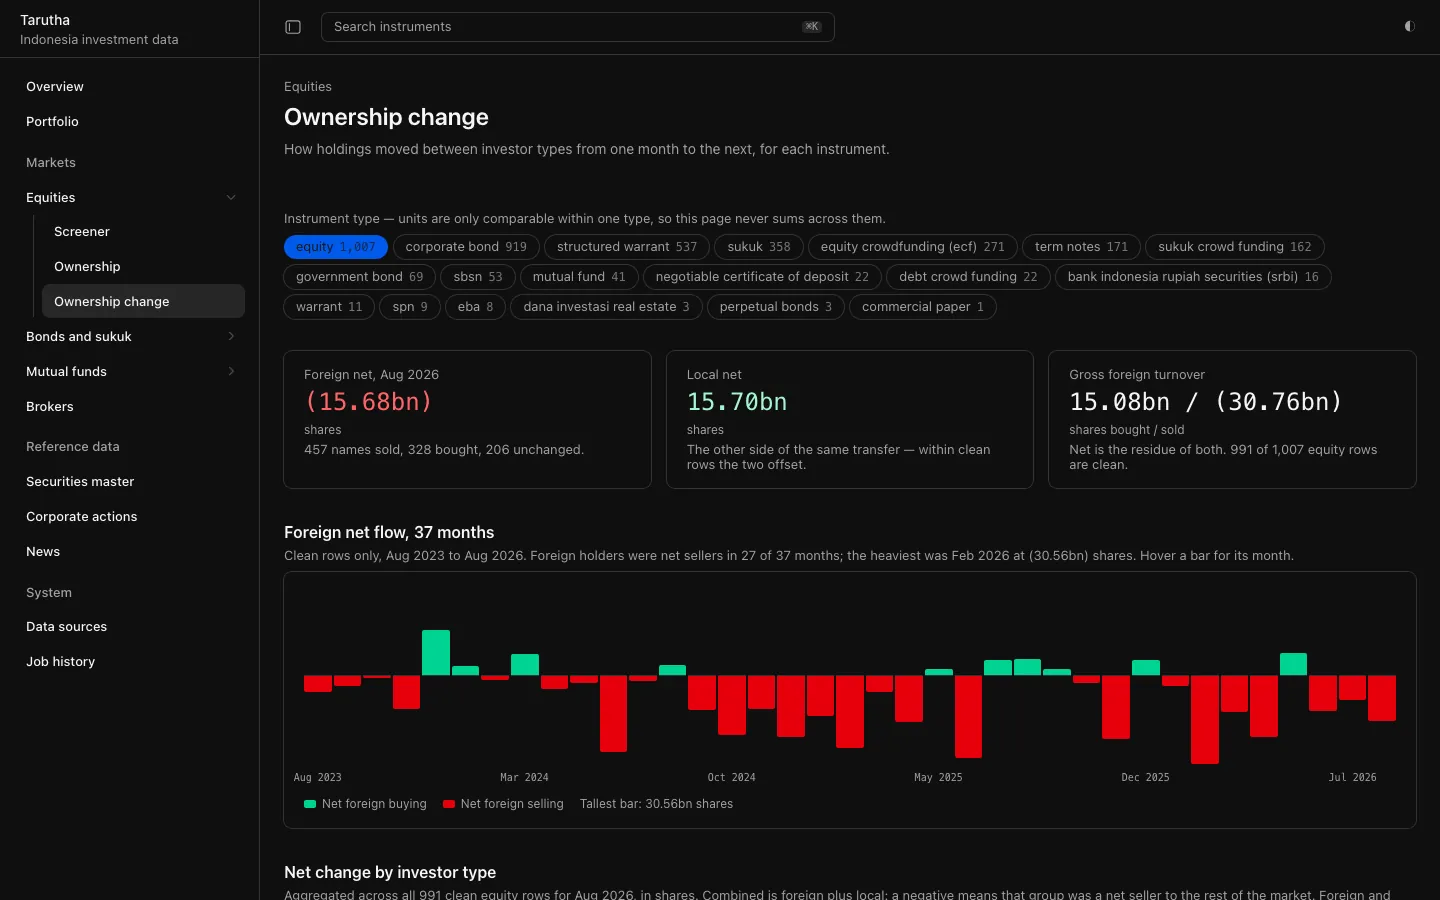Image resolution: width=1440 pixels, height=900 pixels.
Task: Expand the Bonds and sukuk chevron
Action: point(231,336)
